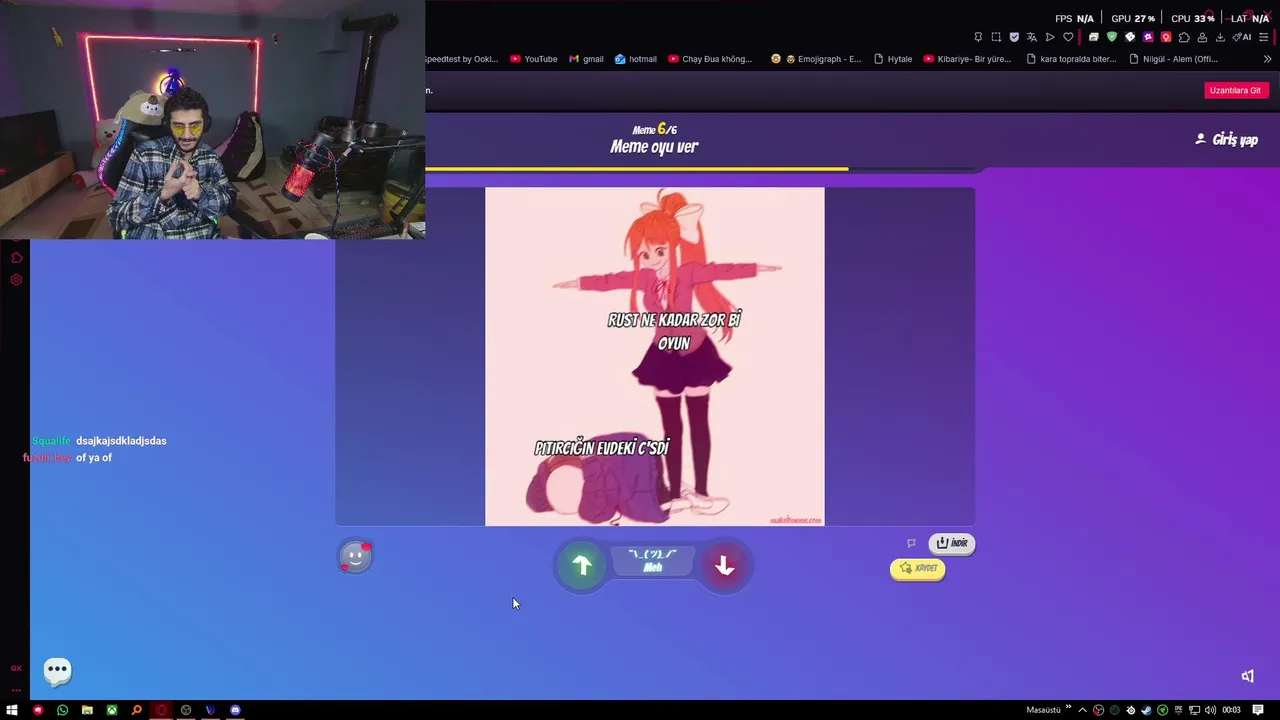Click the red map pin extension icon
The image size is (1280, 720).
point(1166,37)
